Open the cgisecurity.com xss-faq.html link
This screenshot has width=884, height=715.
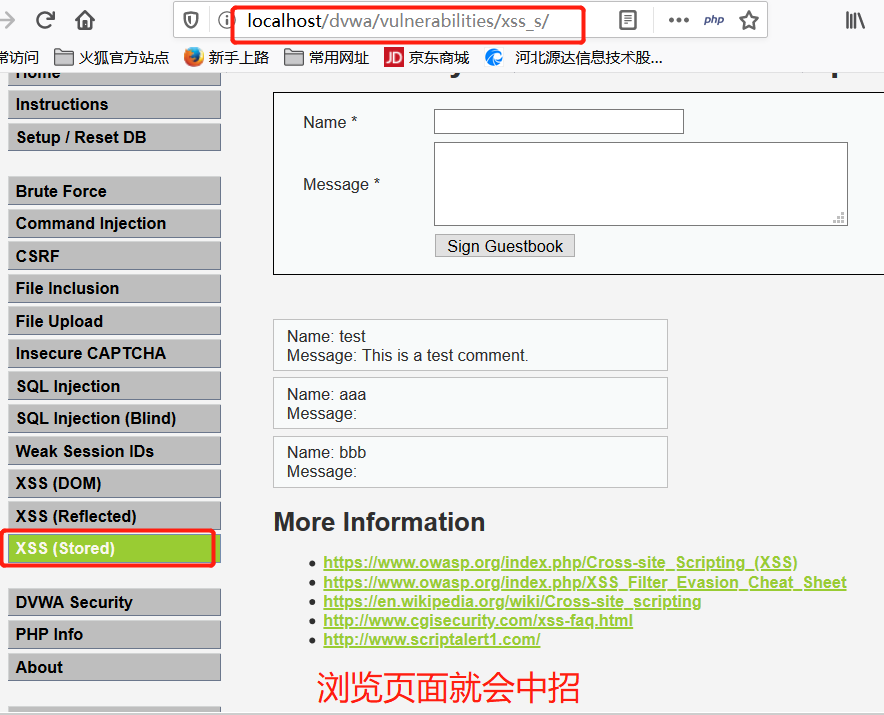tap(478, 621)
